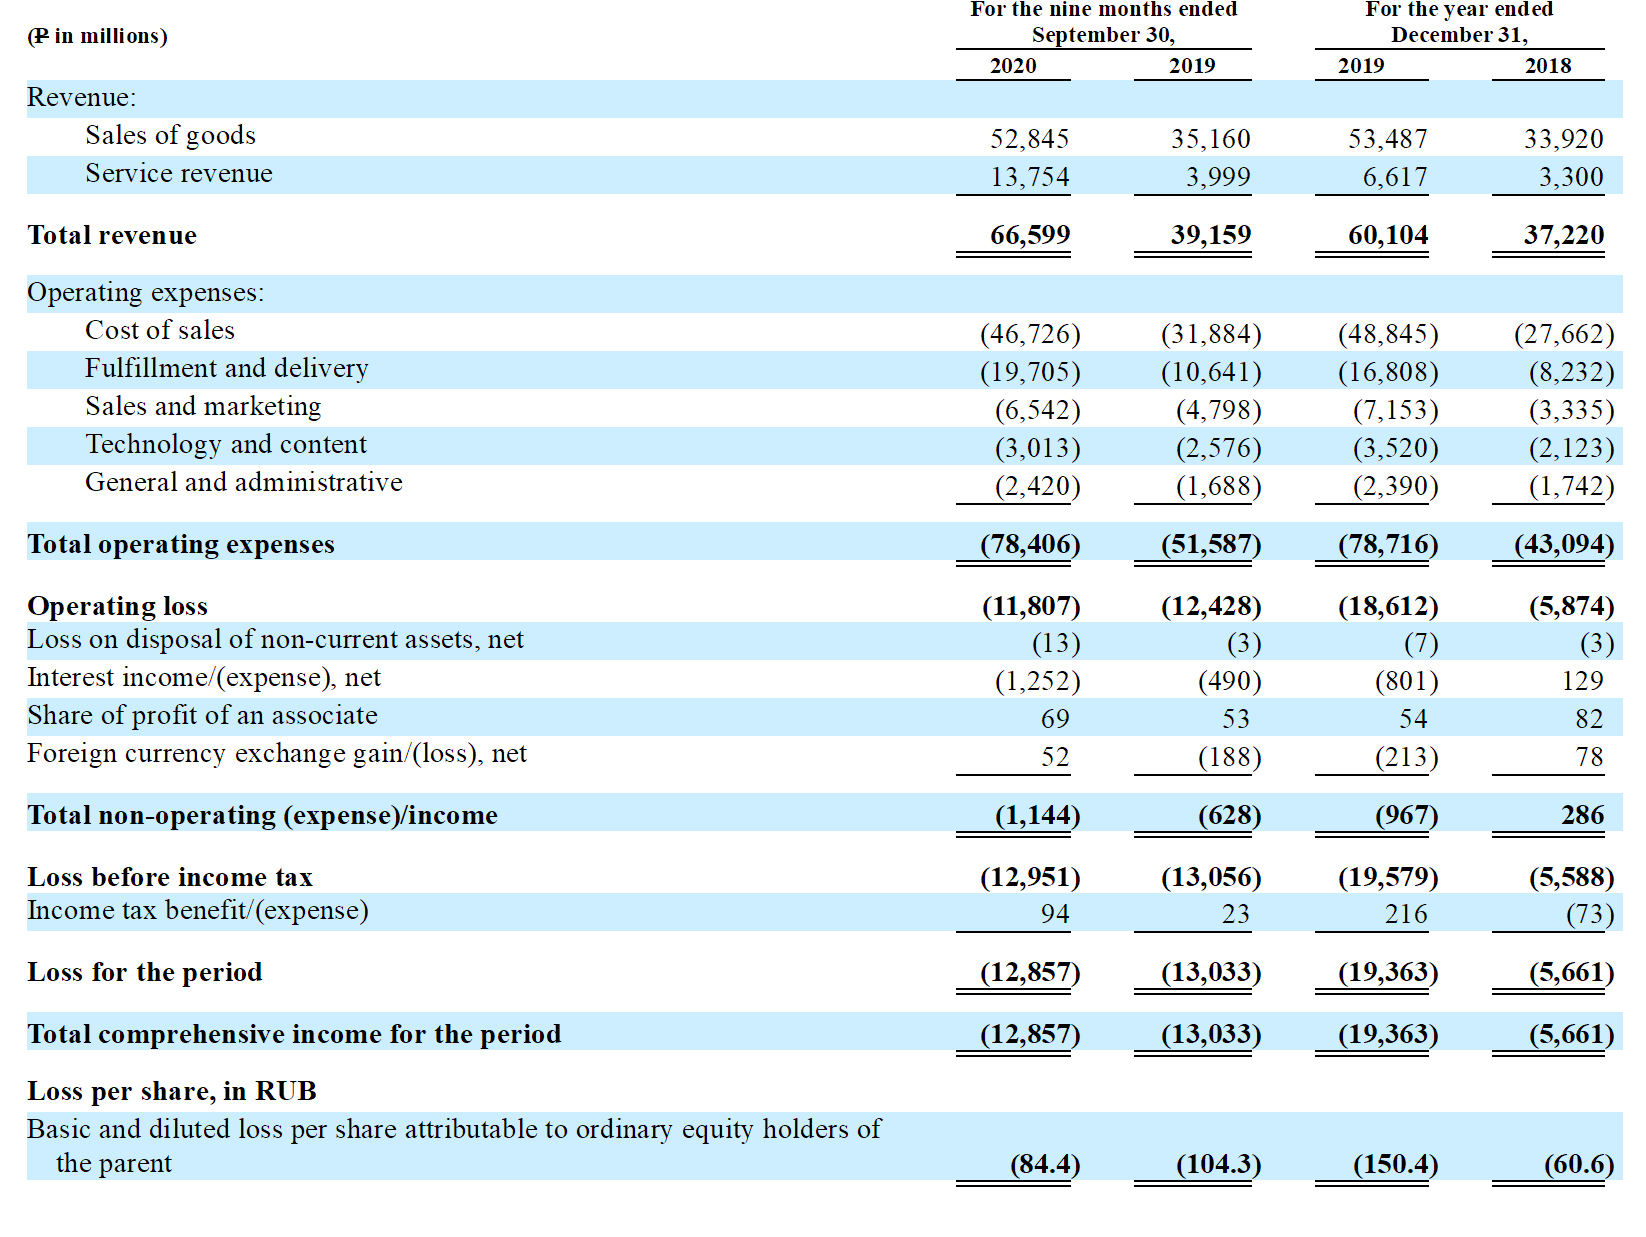Click the 'Share of profit of an associate' label
Screen dimensions: 1646x1237
[202, 716]
